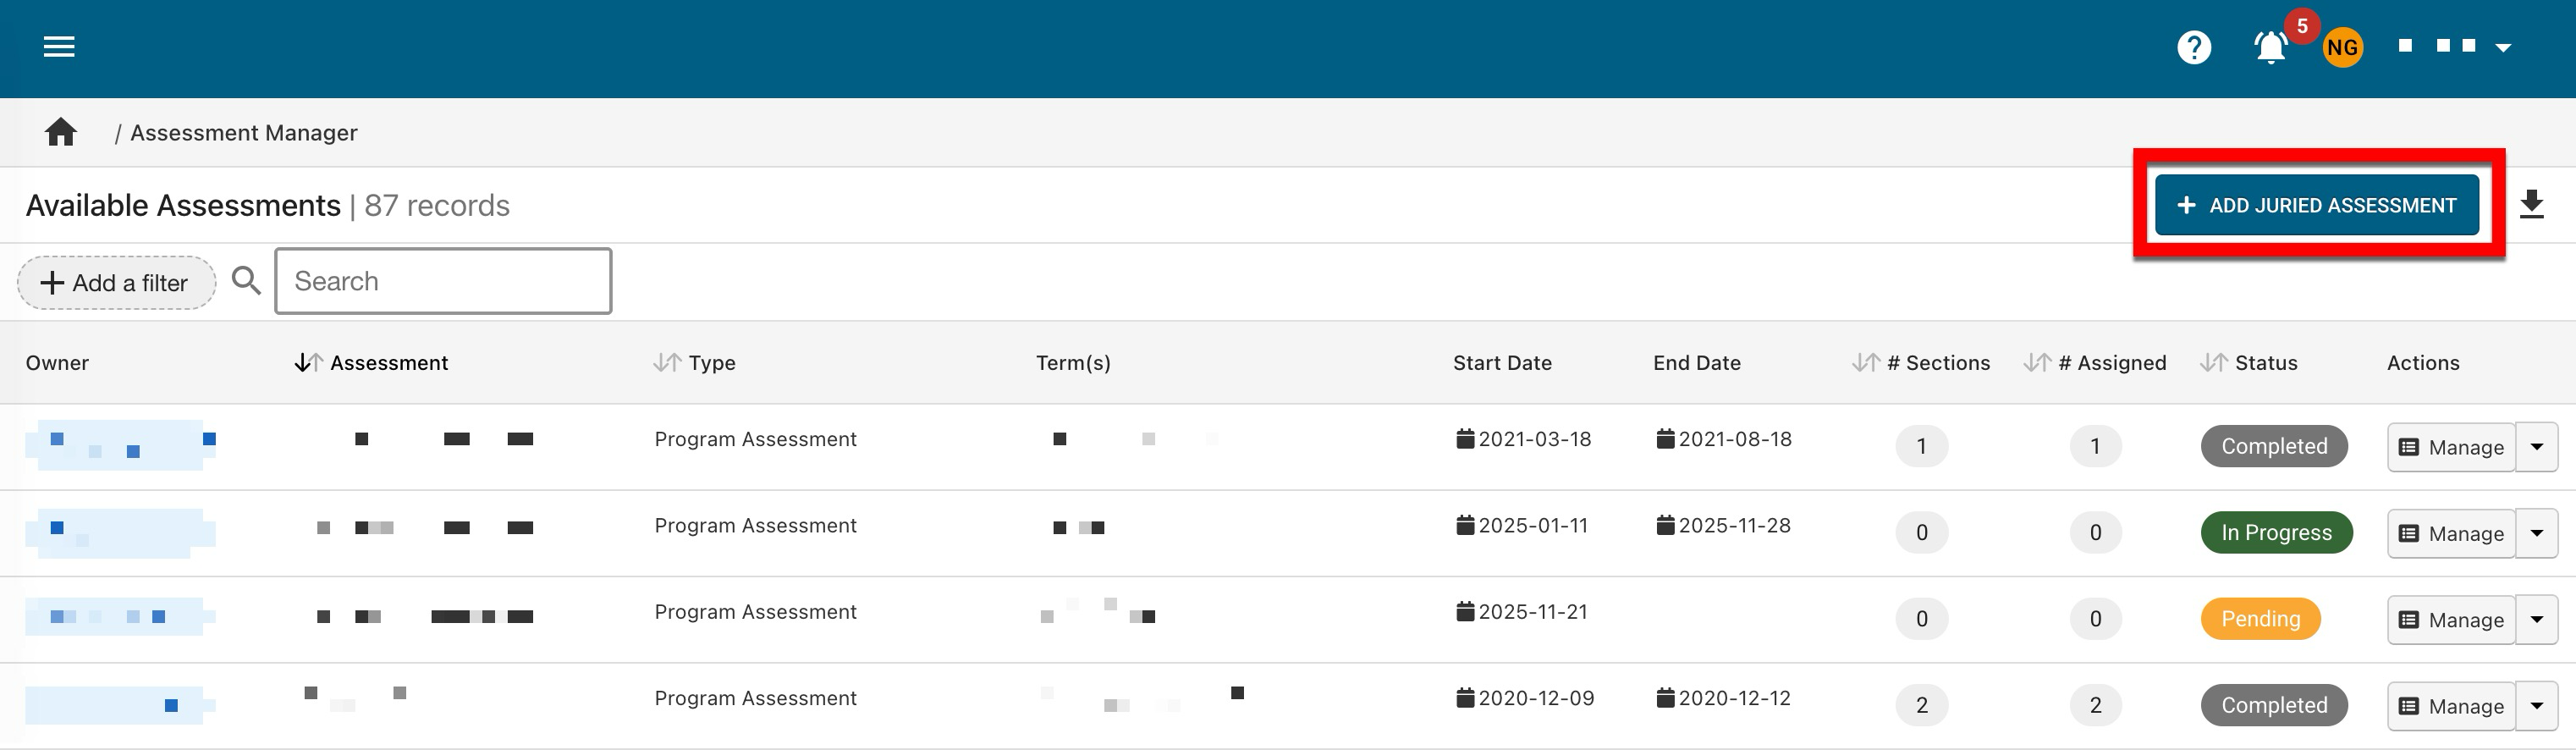Add a filter to the list
The height and width of the screenshot is (750, 2576).
pyautogui.click(x=116, y=283)
